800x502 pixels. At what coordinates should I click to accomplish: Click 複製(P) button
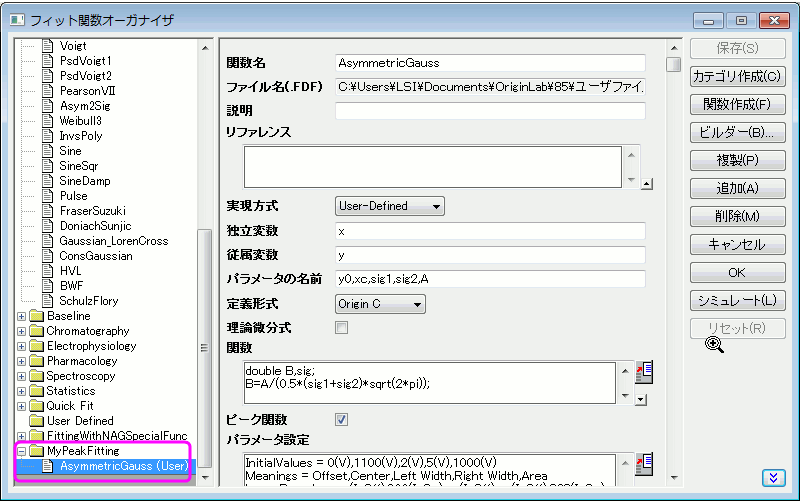[737, 161]
